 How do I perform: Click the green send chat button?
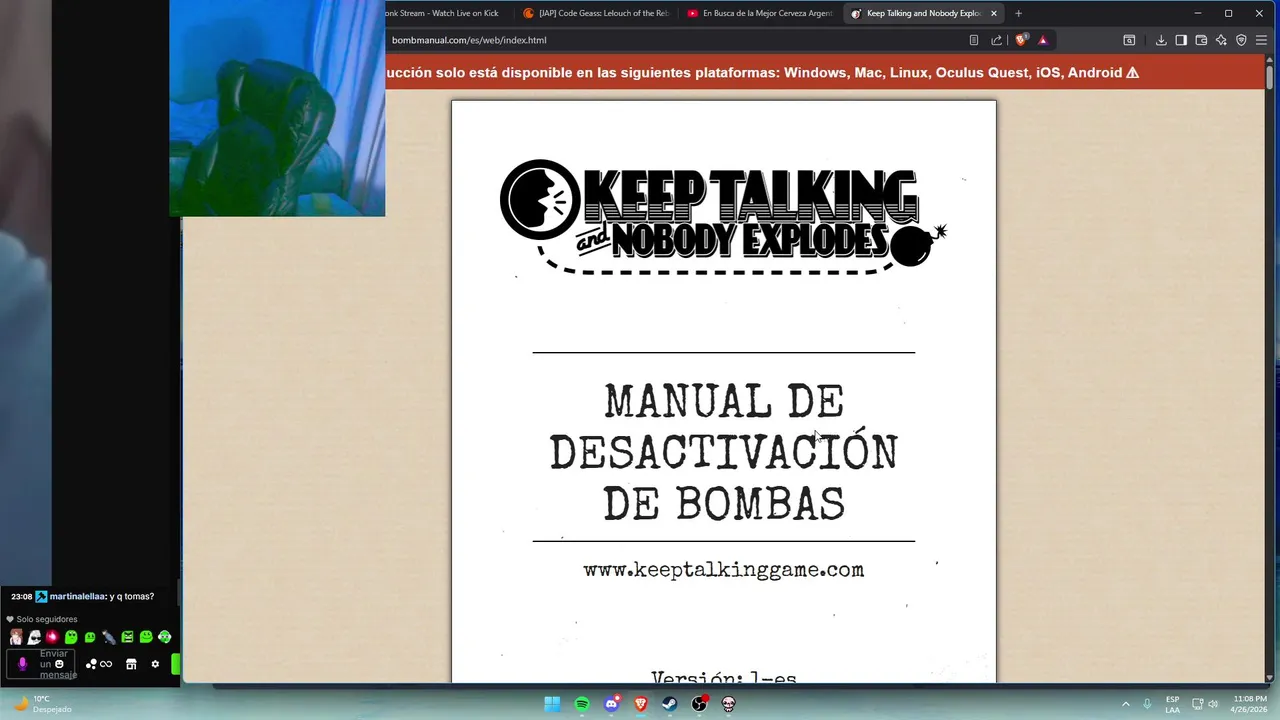[x=176, y=664]
